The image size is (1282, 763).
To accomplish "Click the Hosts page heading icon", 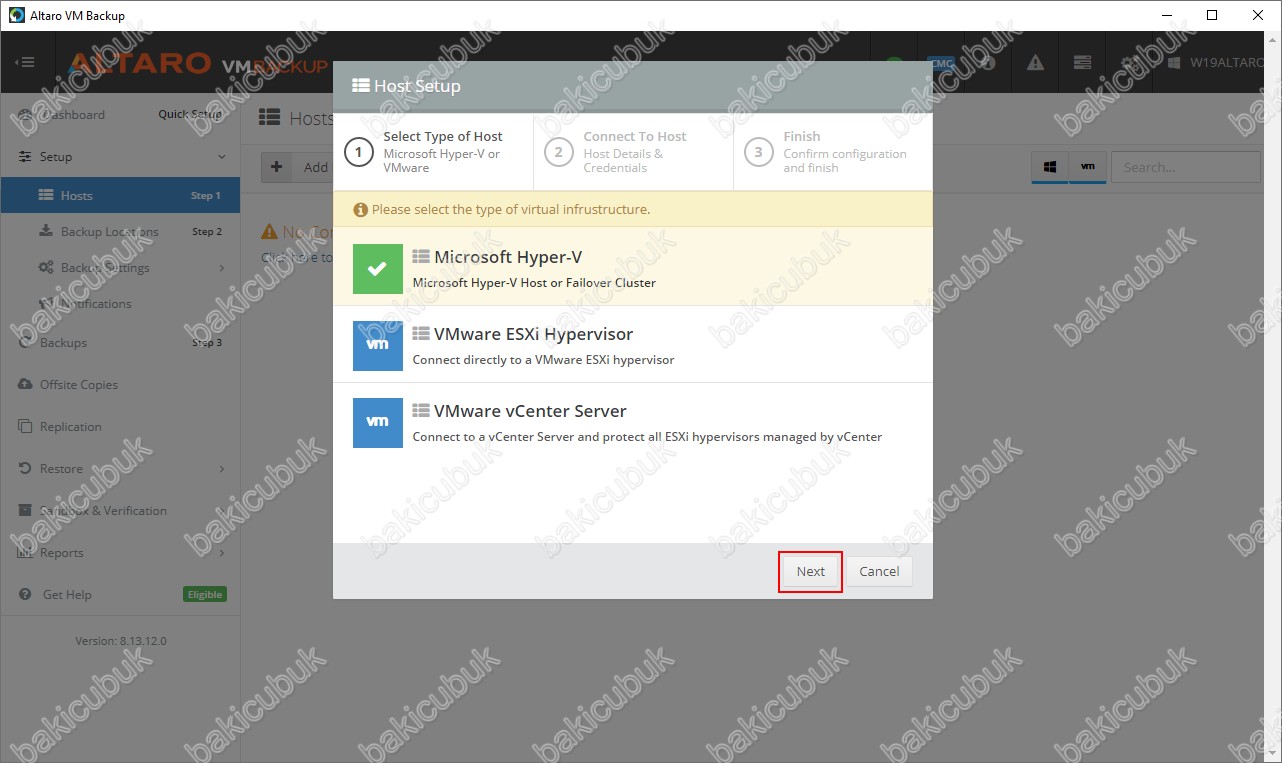I will [269, 118].
